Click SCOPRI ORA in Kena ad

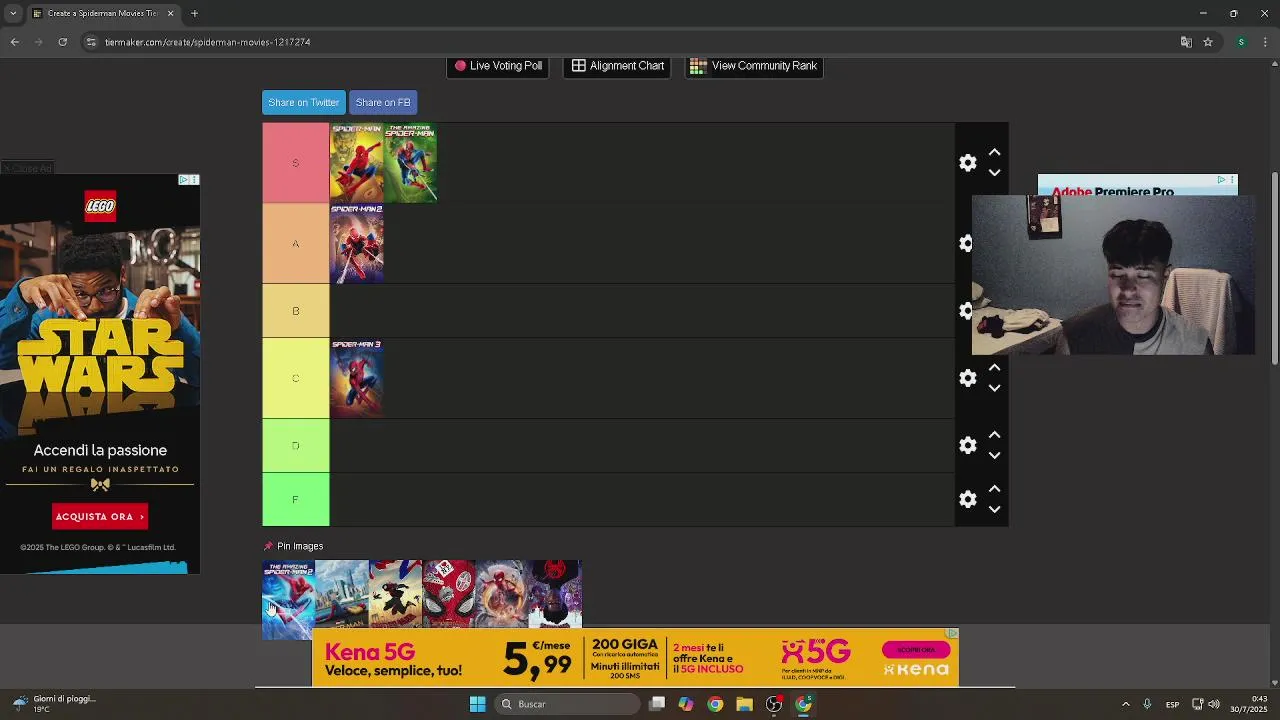tap(916, 650)
